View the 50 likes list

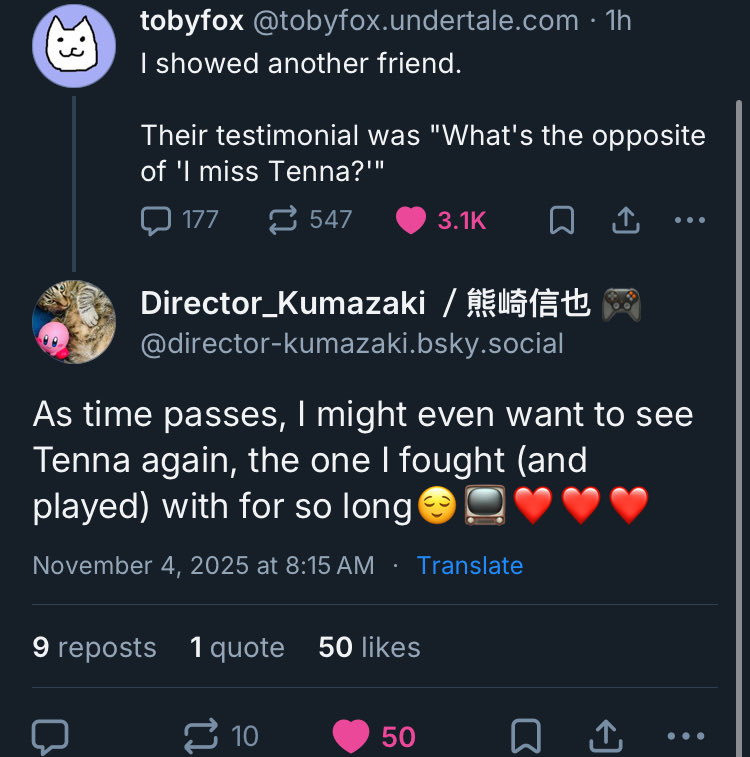pyautogui.click(x=369, y=647)
